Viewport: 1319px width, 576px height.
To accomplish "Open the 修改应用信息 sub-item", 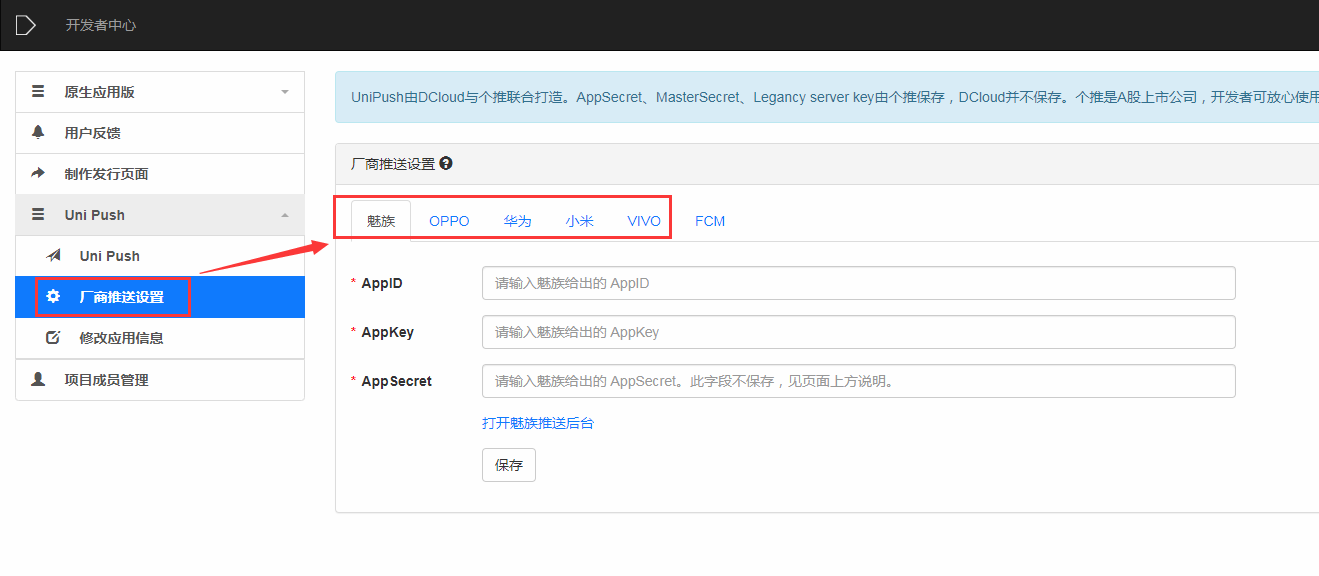I will [x=160, y=338].
